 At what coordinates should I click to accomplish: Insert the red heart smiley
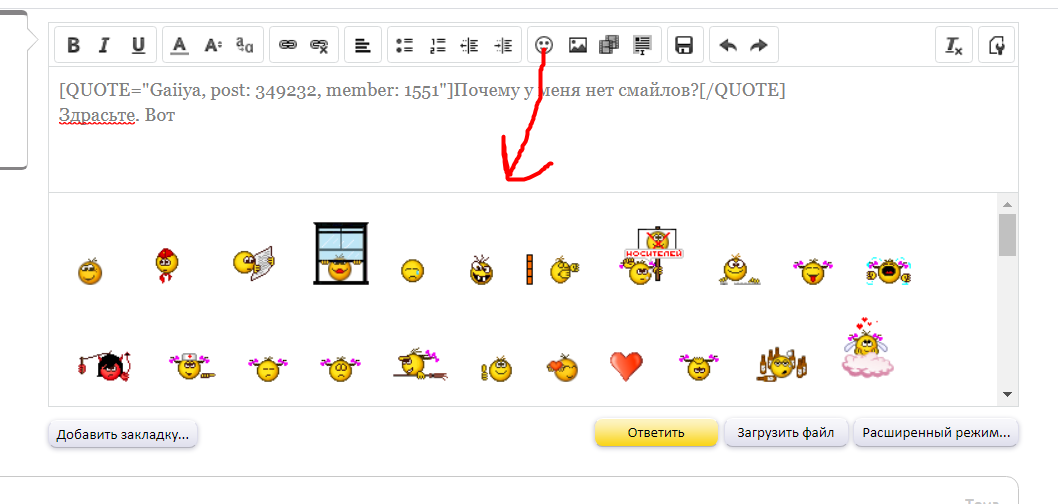pyautogui.click(x=626, y=367)
